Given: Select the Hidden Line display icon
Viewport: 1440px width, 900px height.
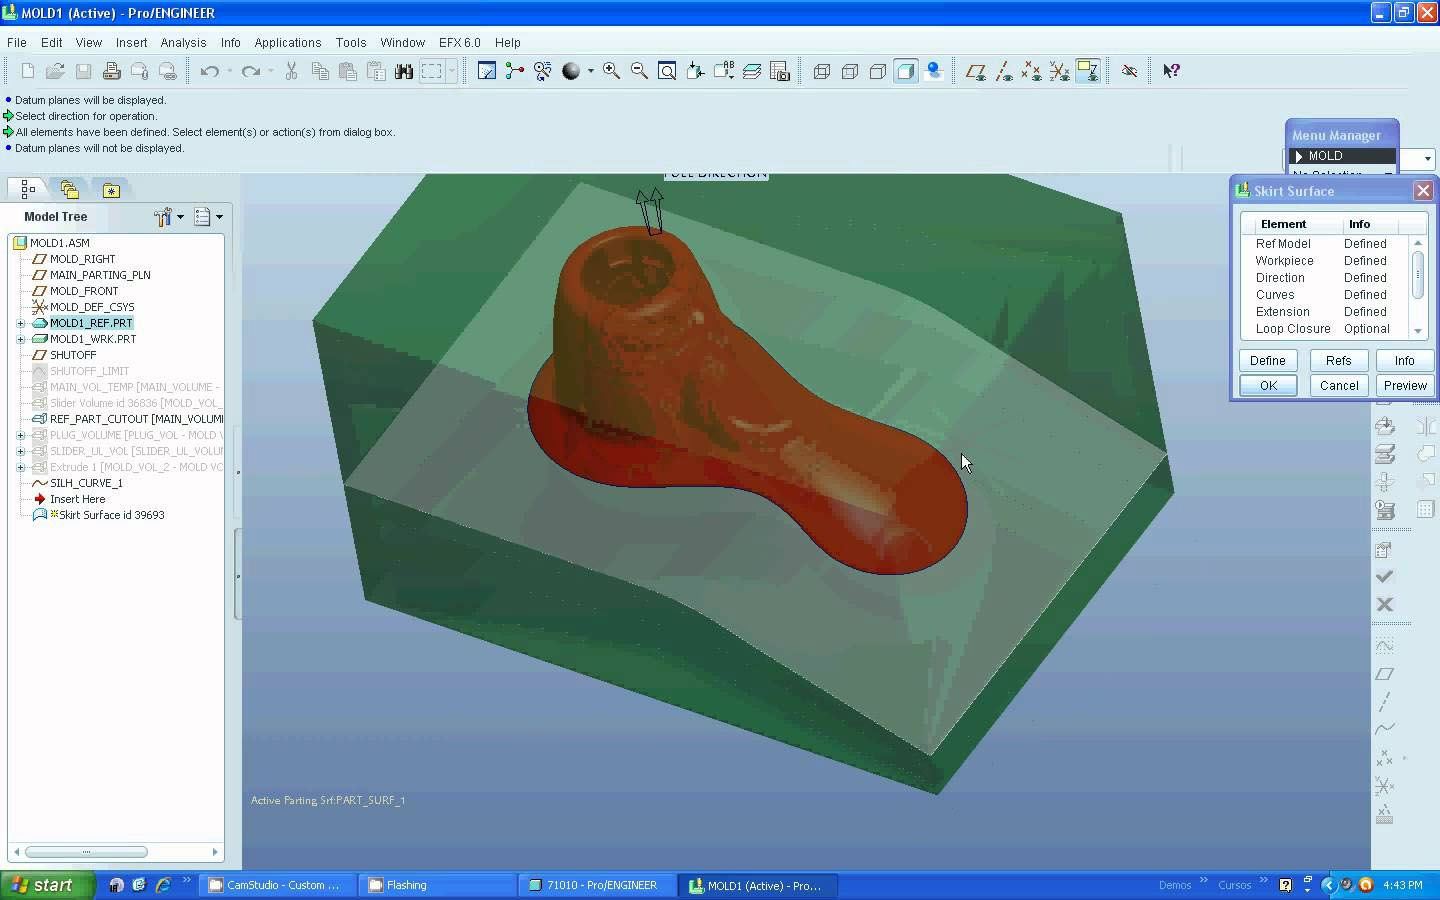Looking at the screenshot, I should [850, 71].
